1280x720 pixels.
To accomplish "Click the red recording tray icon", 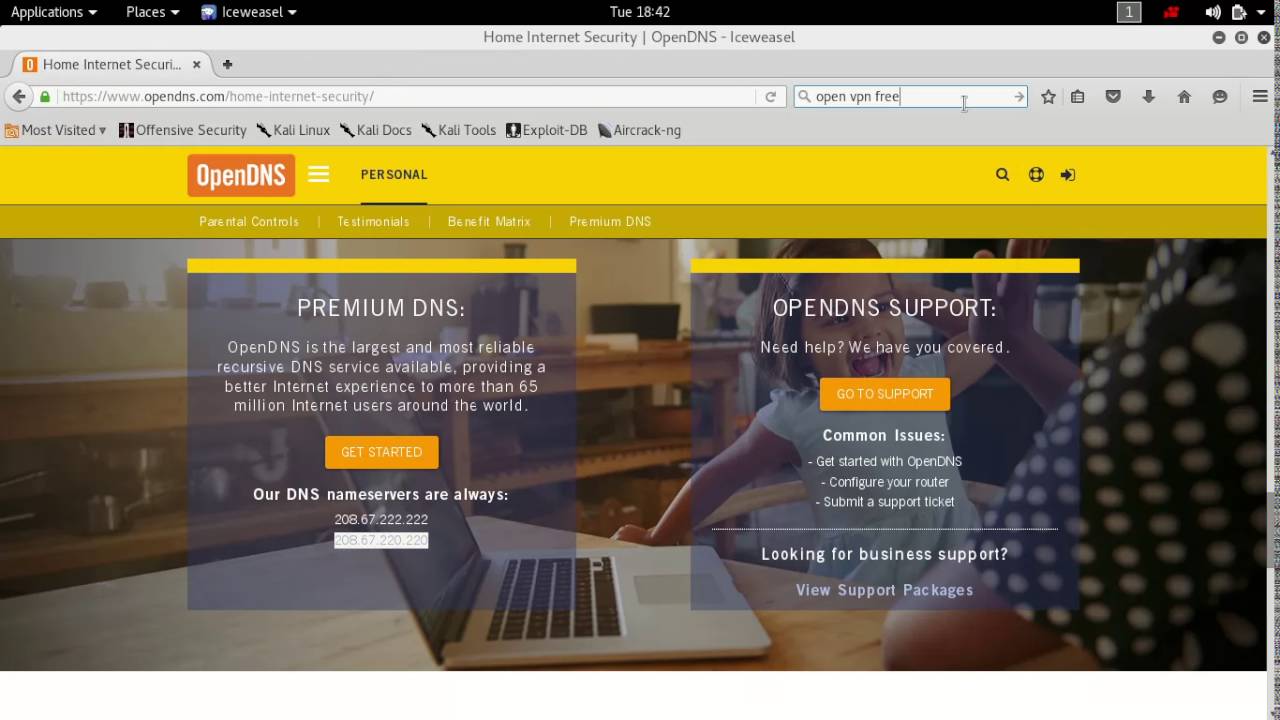I will tap(1171, 12).
